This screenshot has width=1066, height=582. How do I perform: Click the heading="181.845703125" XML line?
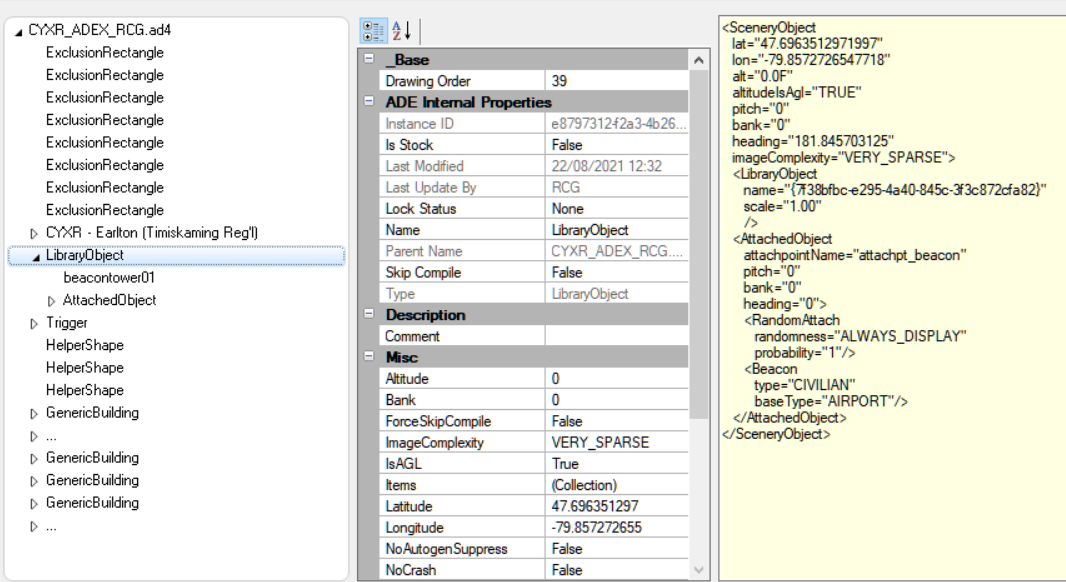coord(813,141)
